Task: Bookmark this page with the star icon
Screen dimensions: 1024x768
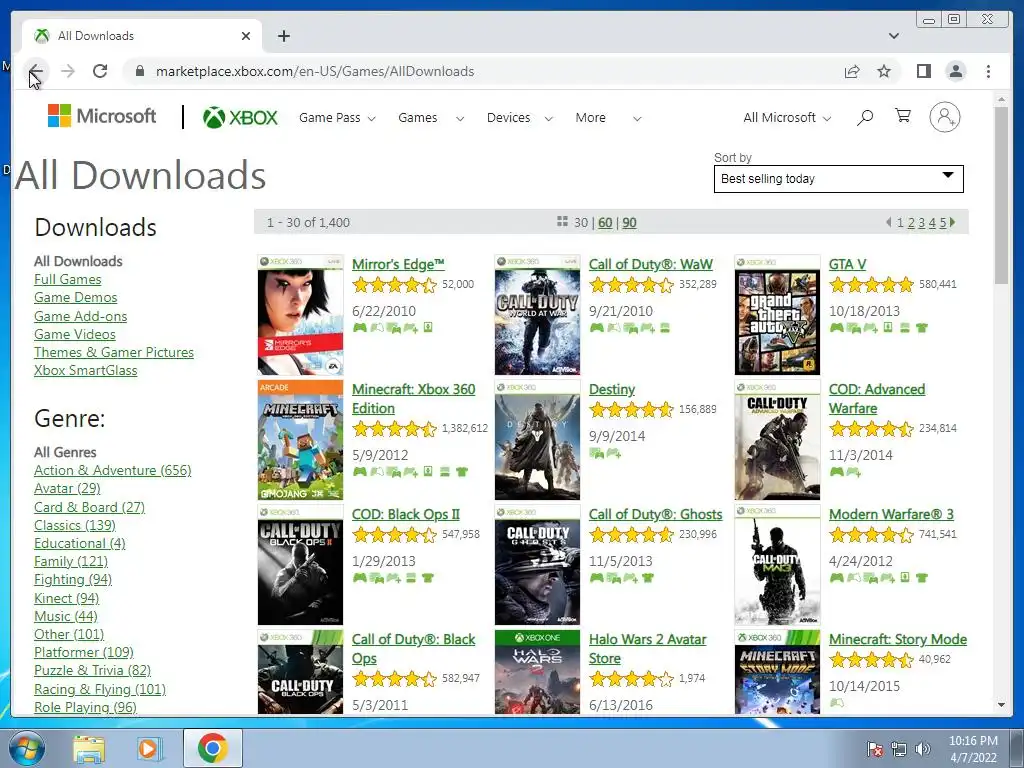Action: click(x=884, y=71)
